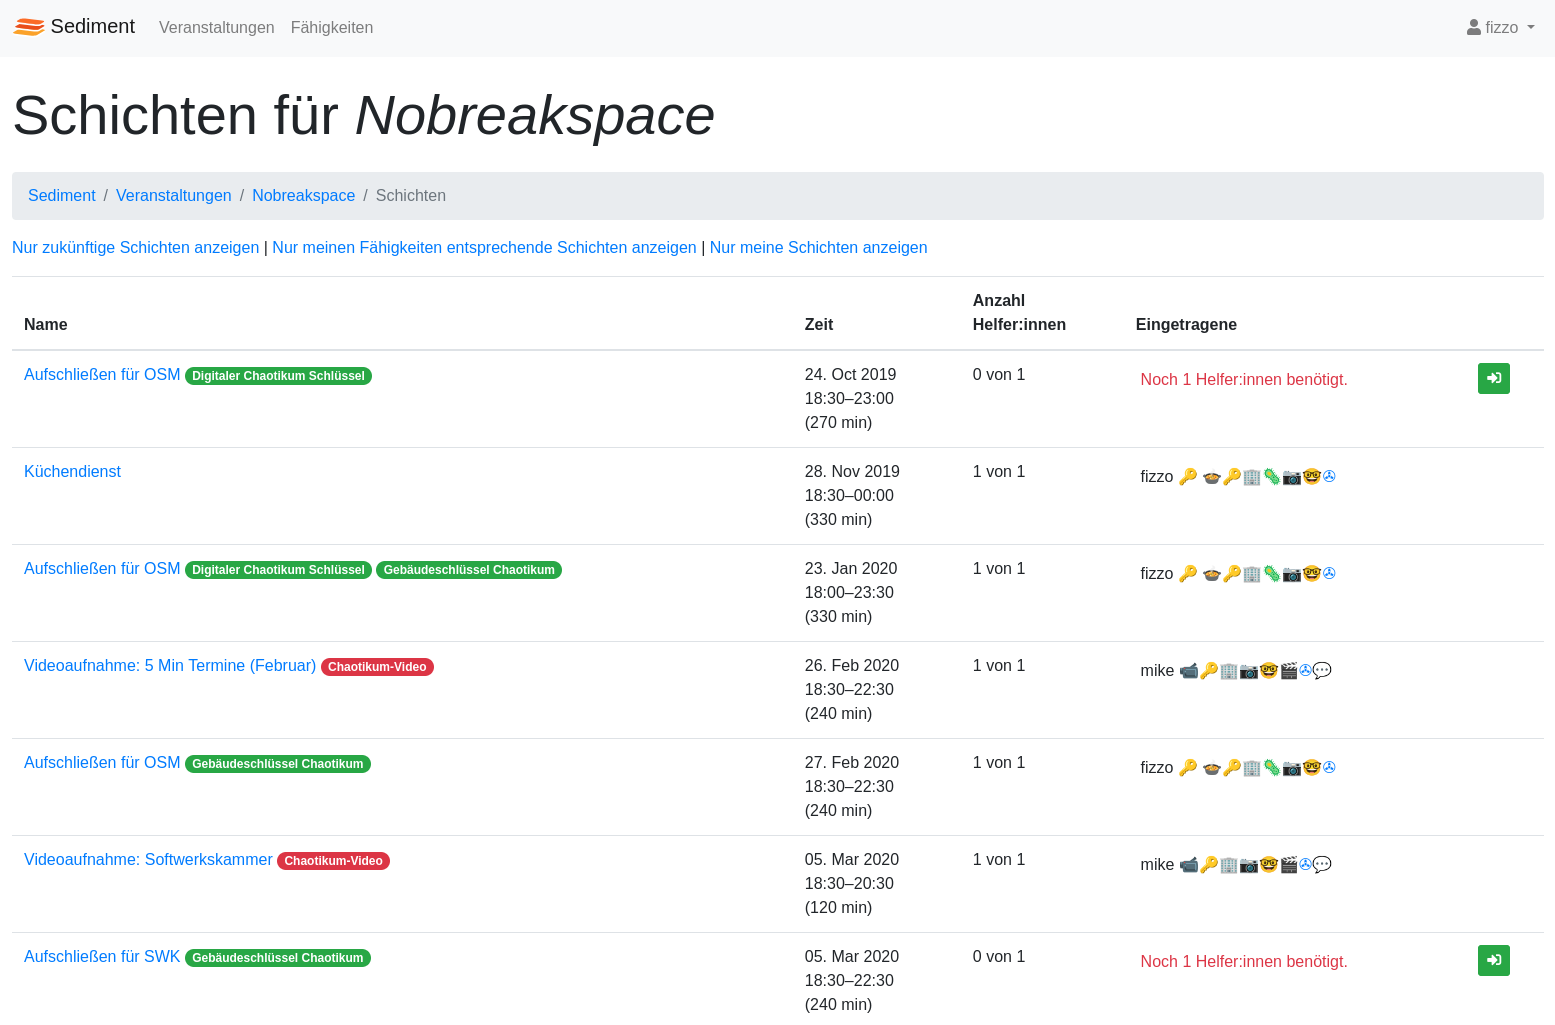This screenshot has width=1555, height=1025.
Task: Show shifts matching my Fähigkeiten
Action: [484, 248]
